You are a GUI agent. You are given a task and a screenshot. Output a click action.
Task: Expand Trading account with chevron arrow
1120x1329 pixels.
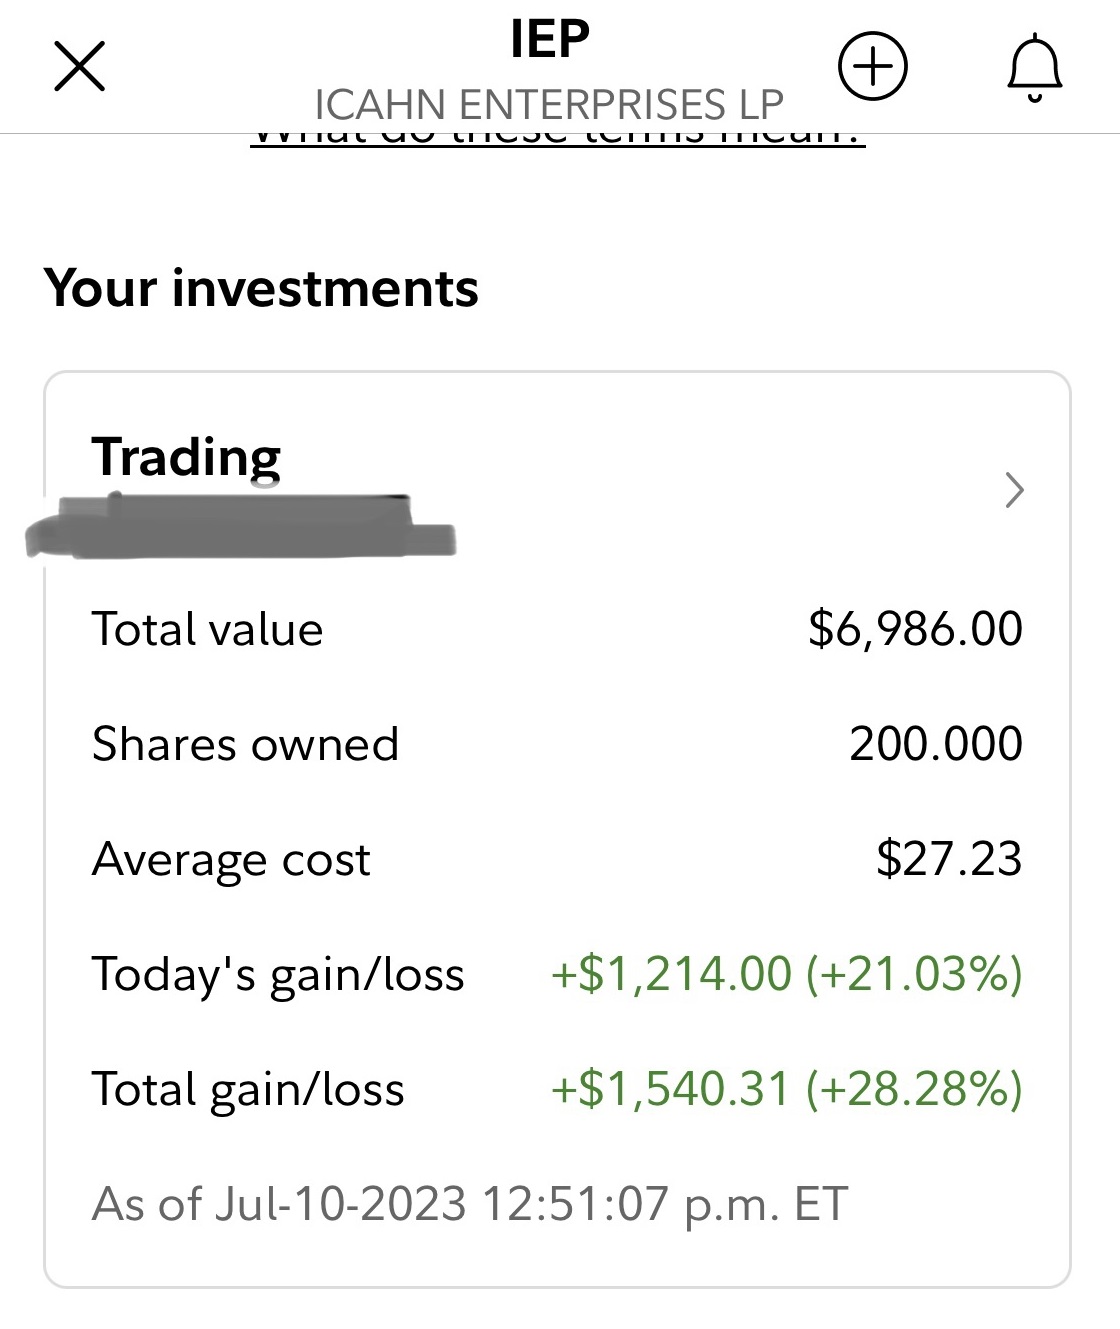point(1014,490)
